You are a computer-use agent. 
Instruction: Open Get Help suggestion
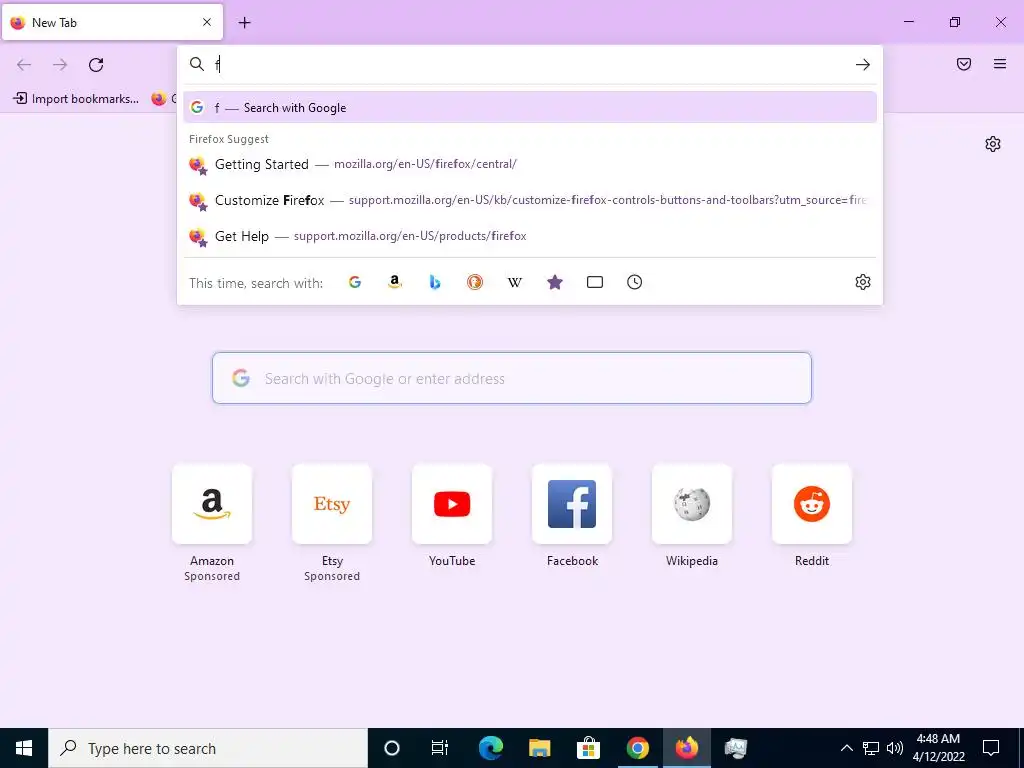(530, 236)
